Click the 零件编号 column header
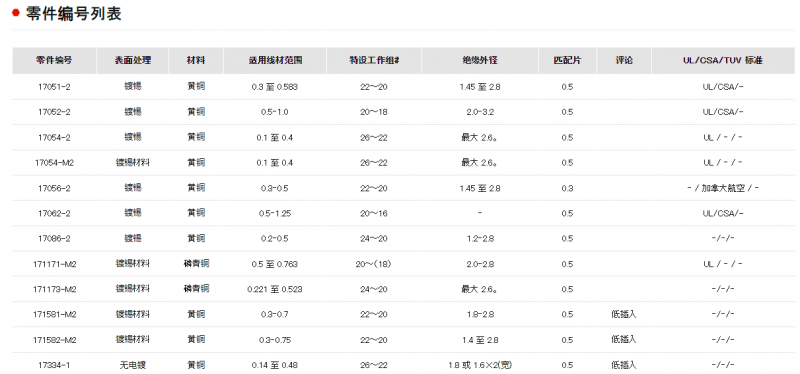The height and width of the screenshot is (374, 800). click(x=54, y=60)
